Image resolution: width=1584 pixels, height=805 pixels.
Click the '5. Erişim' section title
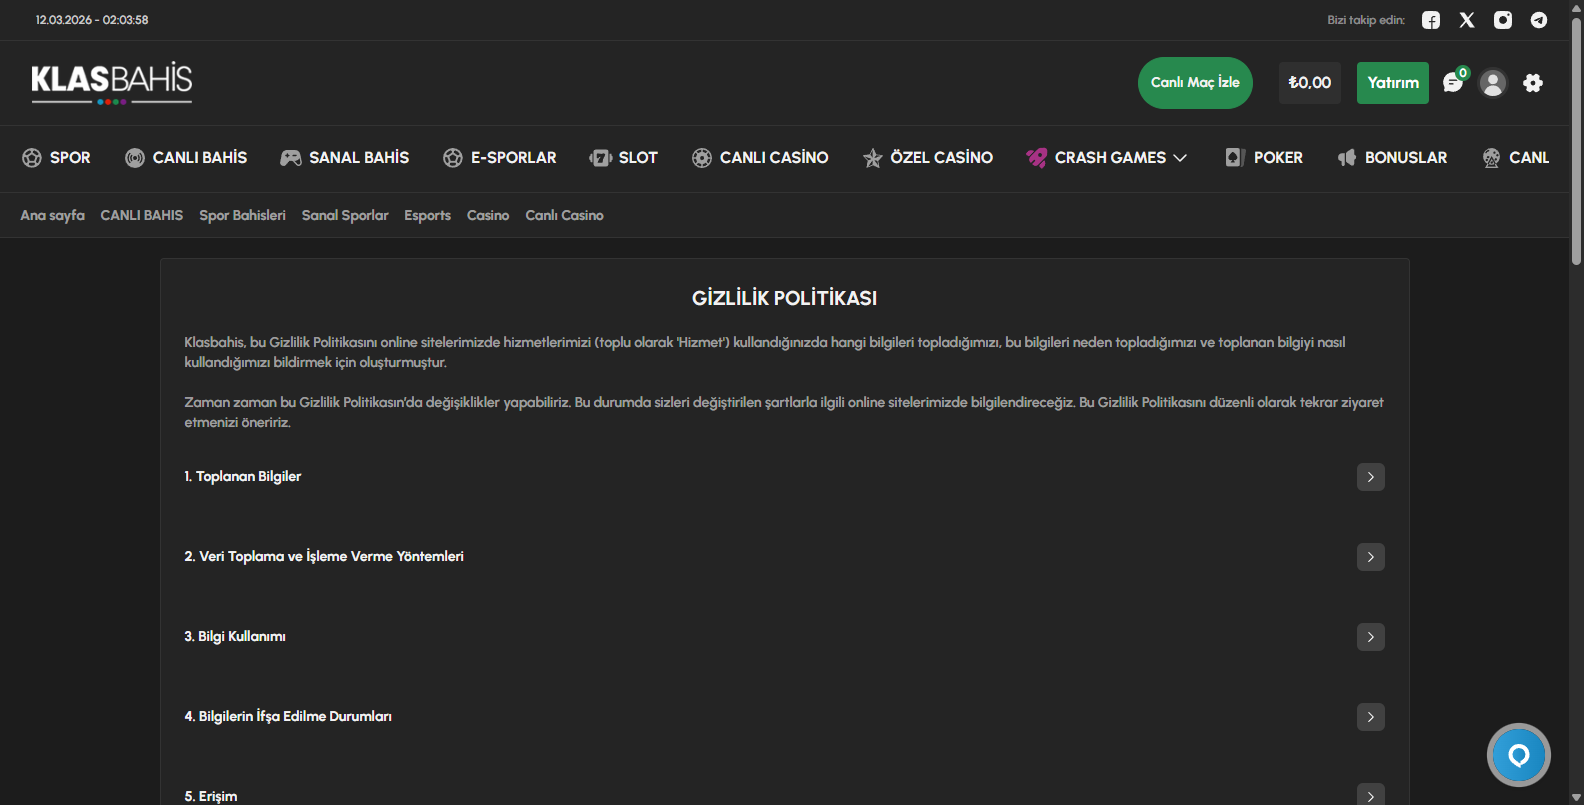point(211,796)
